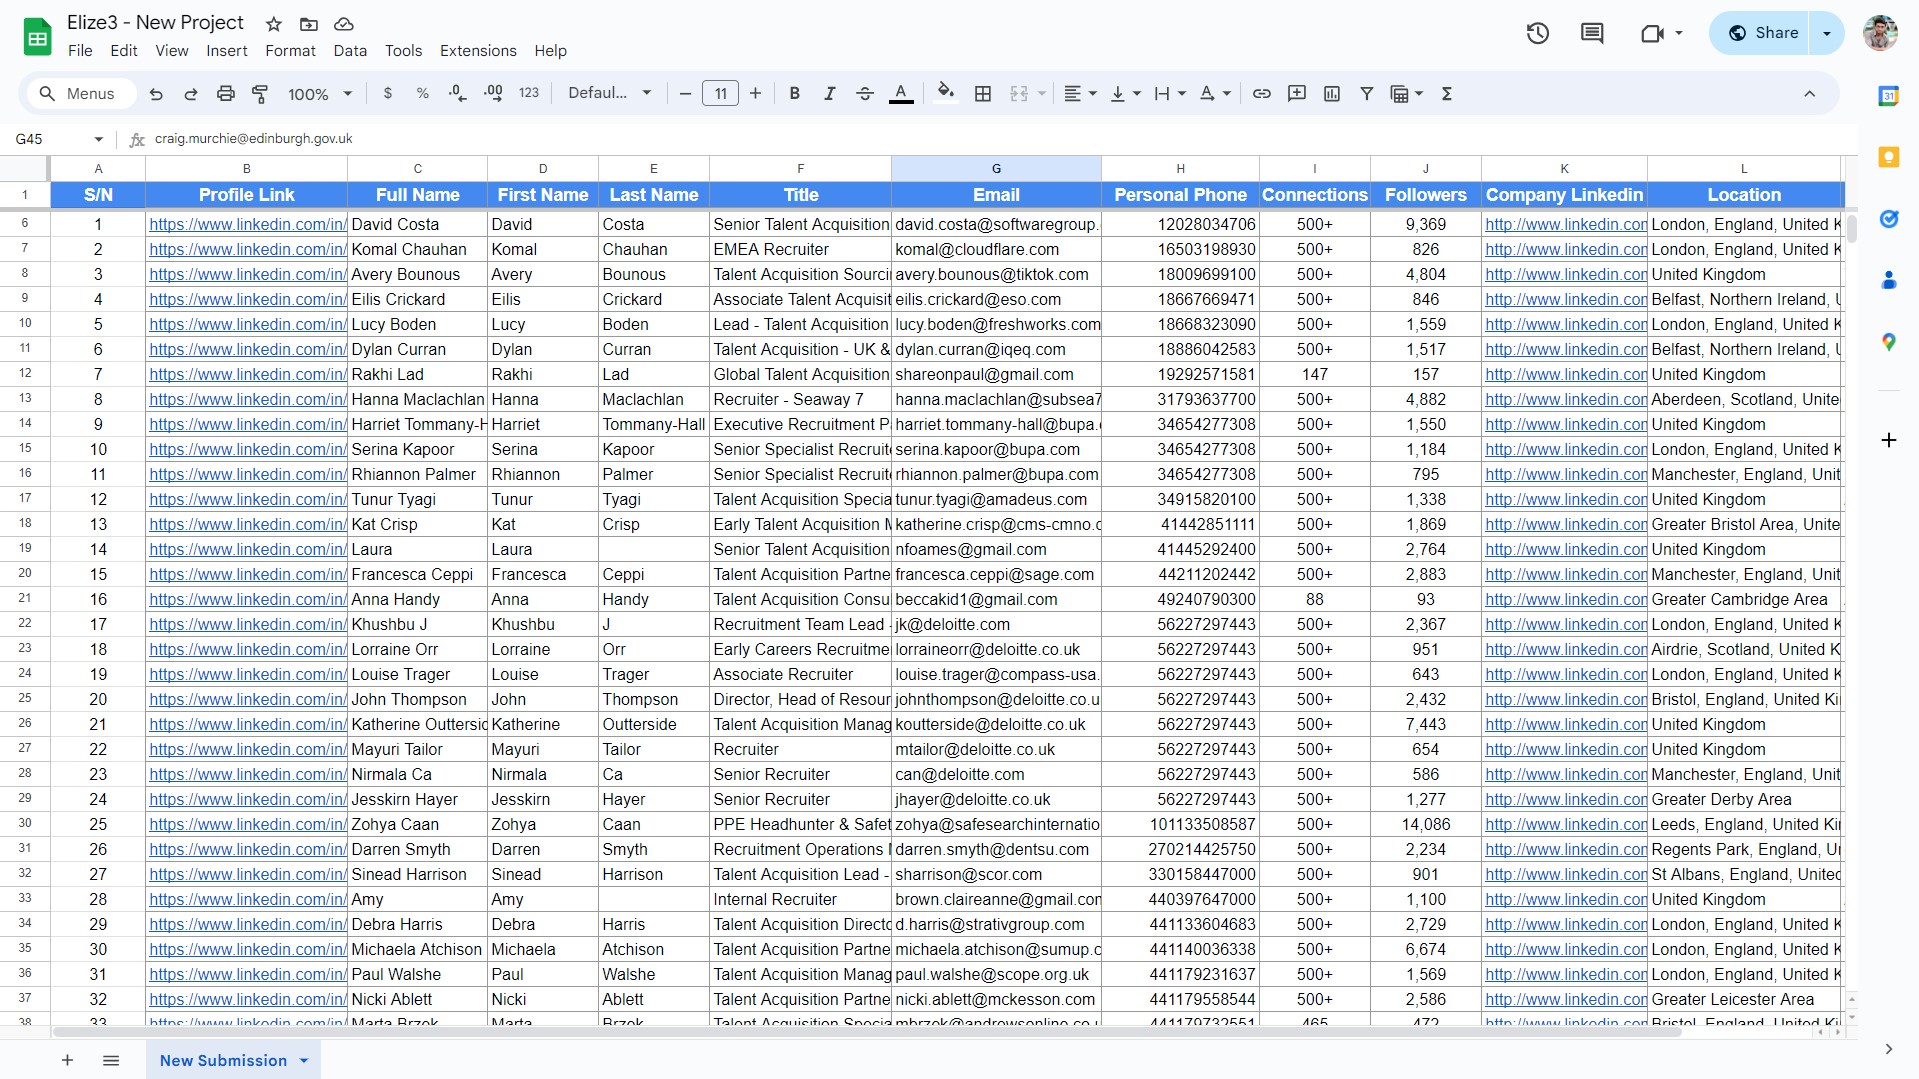Open the text color picker
The image size is (1919, 1079).
901,94
